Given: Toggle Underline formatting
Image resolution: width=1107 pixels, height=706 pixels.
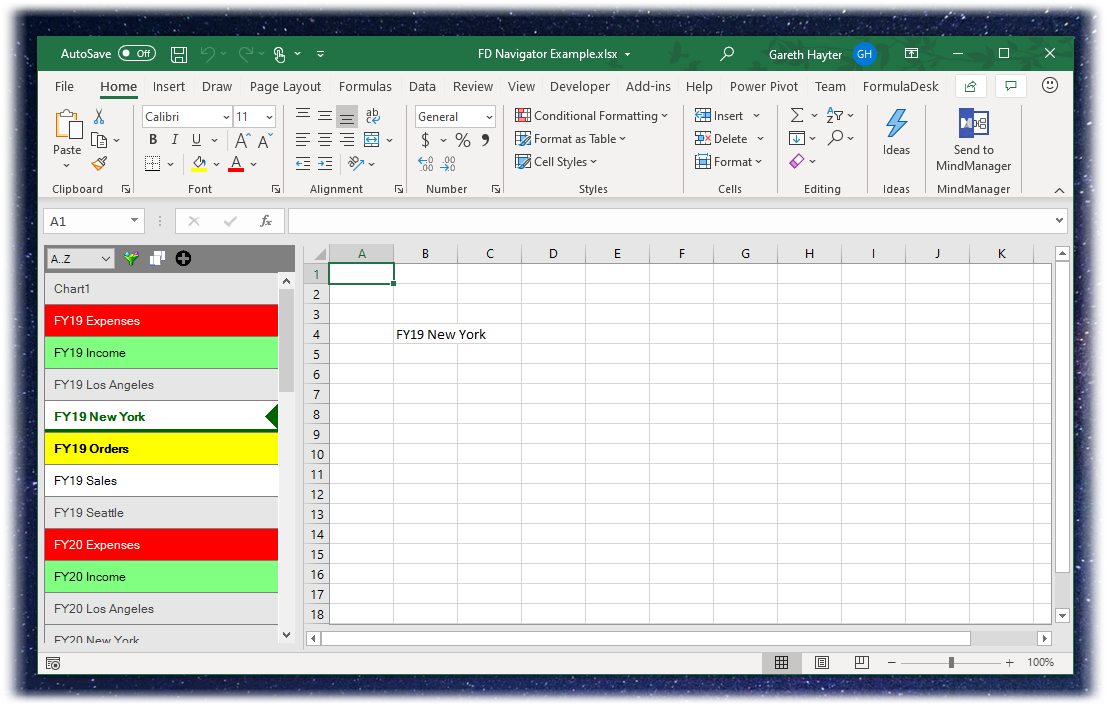Looking at the screenshot, I should coord(196,140).
